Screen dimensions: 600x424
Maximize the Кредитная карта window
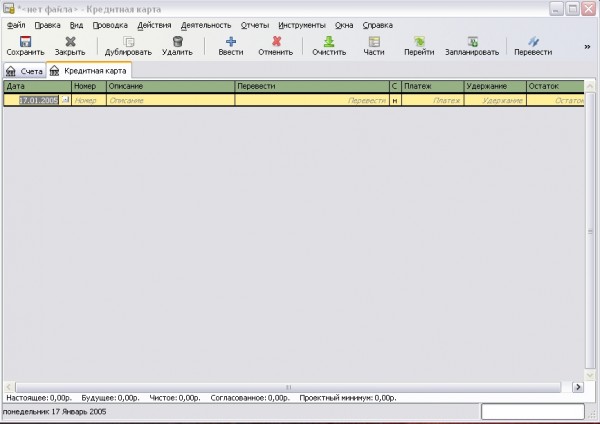point(572,9)
